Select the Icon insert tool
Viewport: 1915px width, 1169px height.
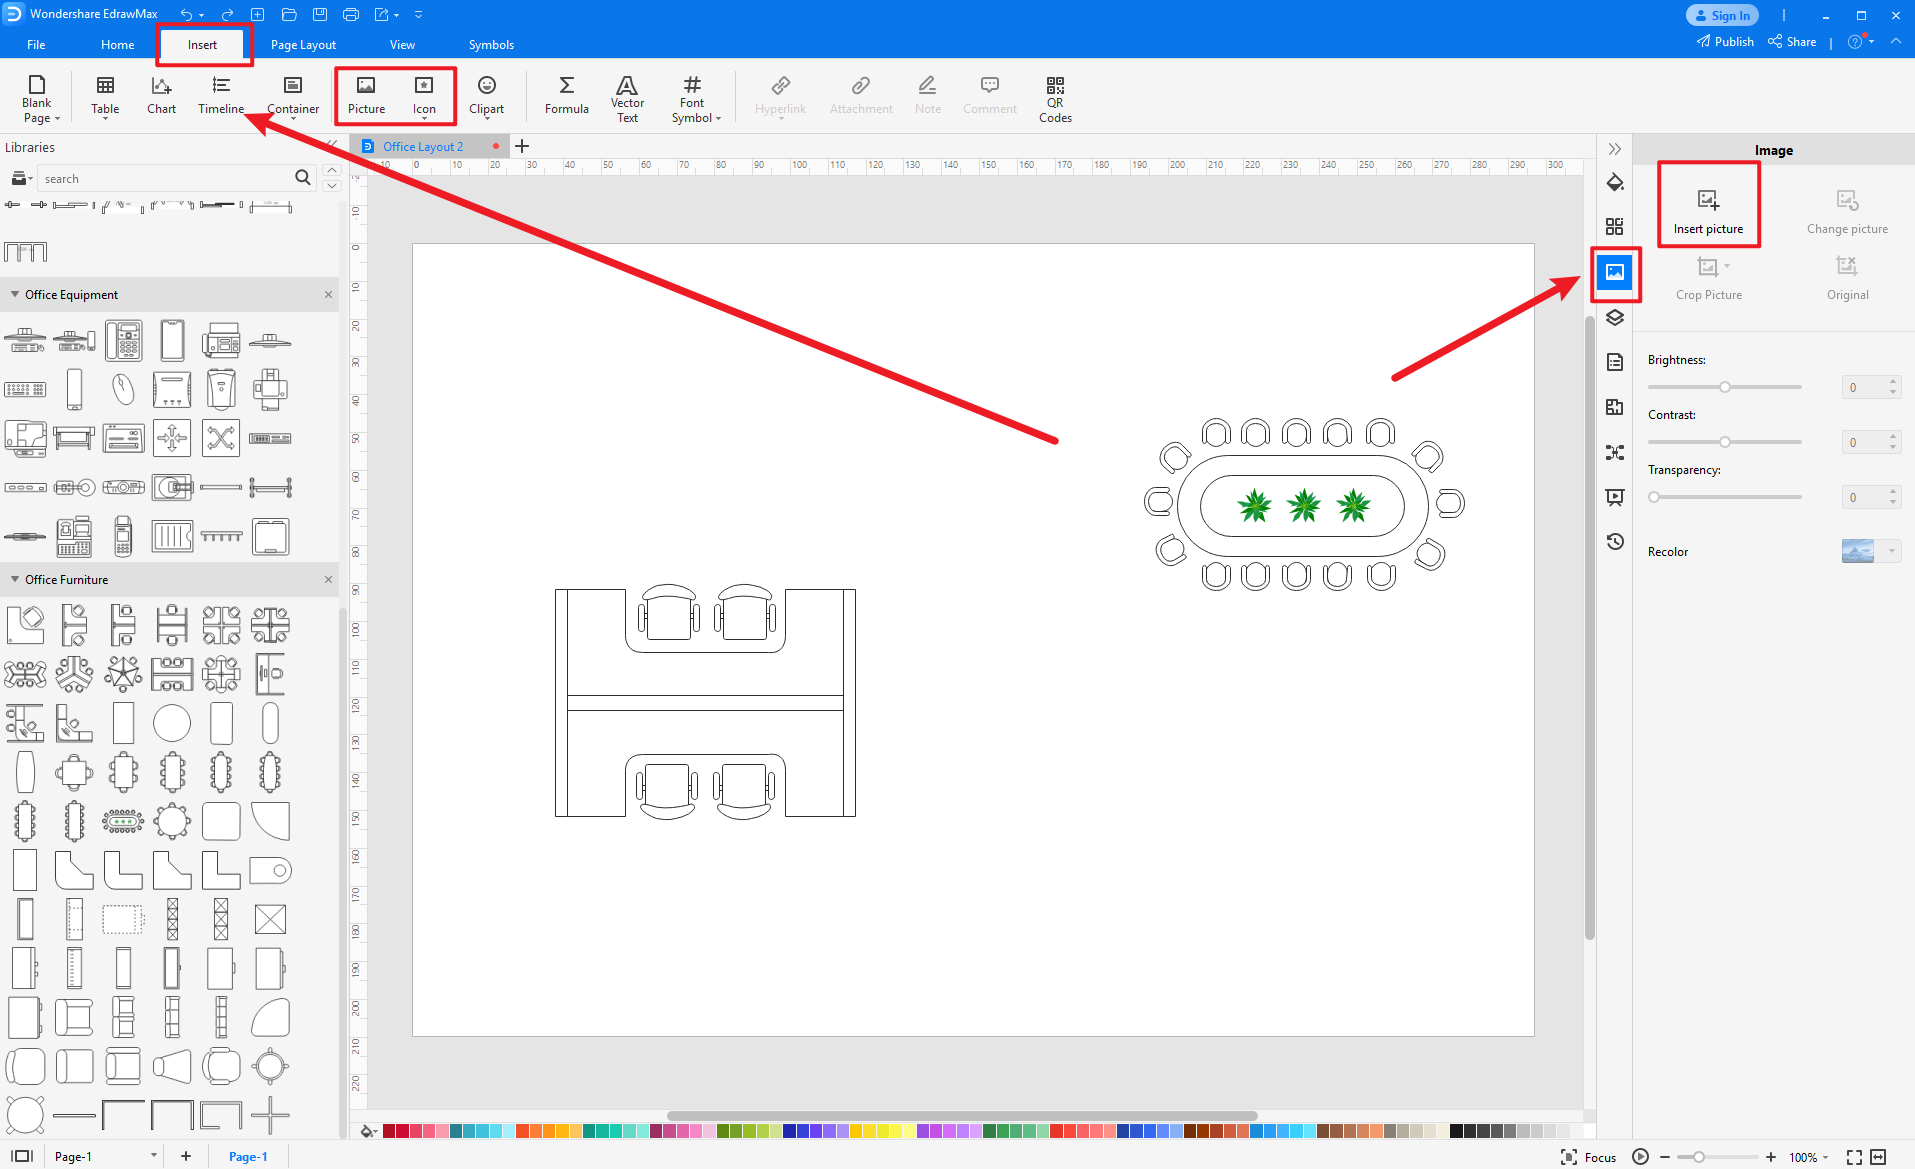coord(424,95)
